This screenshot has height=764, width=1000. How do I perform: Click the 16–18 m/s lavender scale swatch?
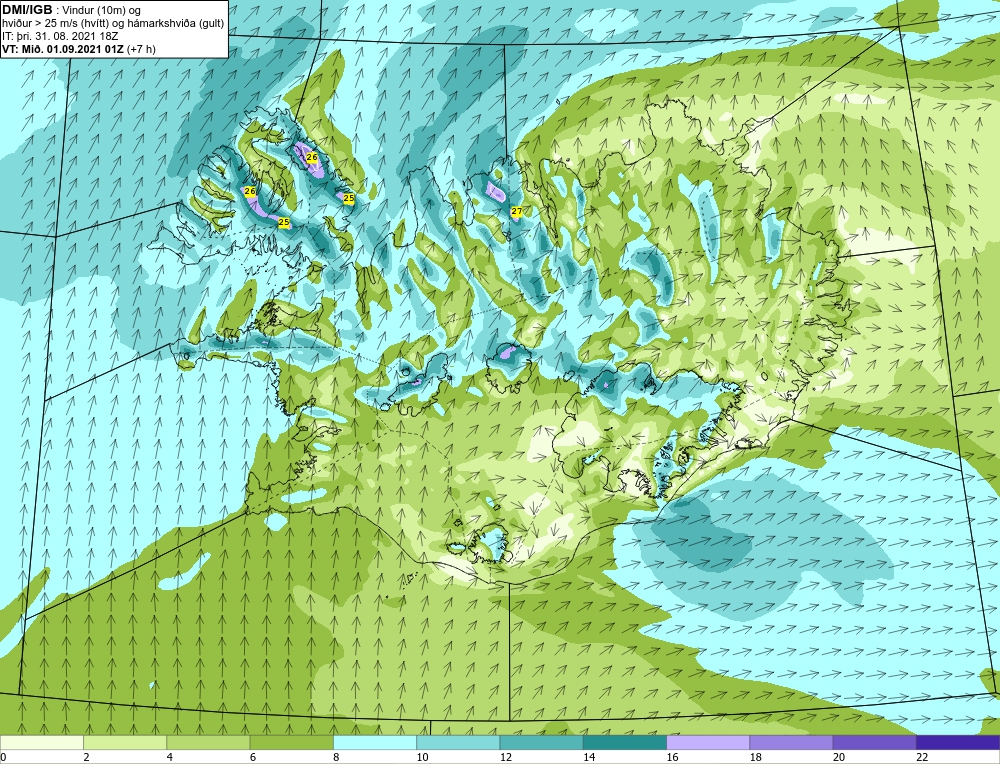pos(708,742)
